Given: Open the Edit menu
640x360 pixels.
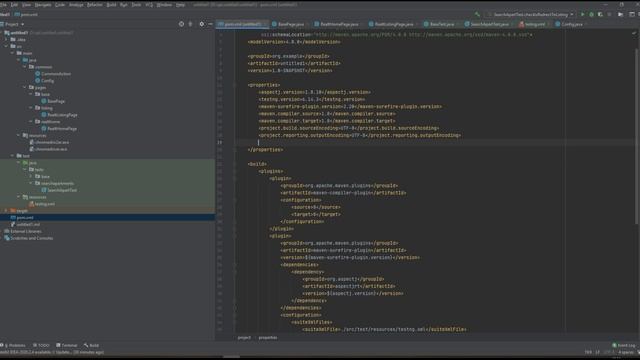Looking at the screenshot, I should click(14, 5).
